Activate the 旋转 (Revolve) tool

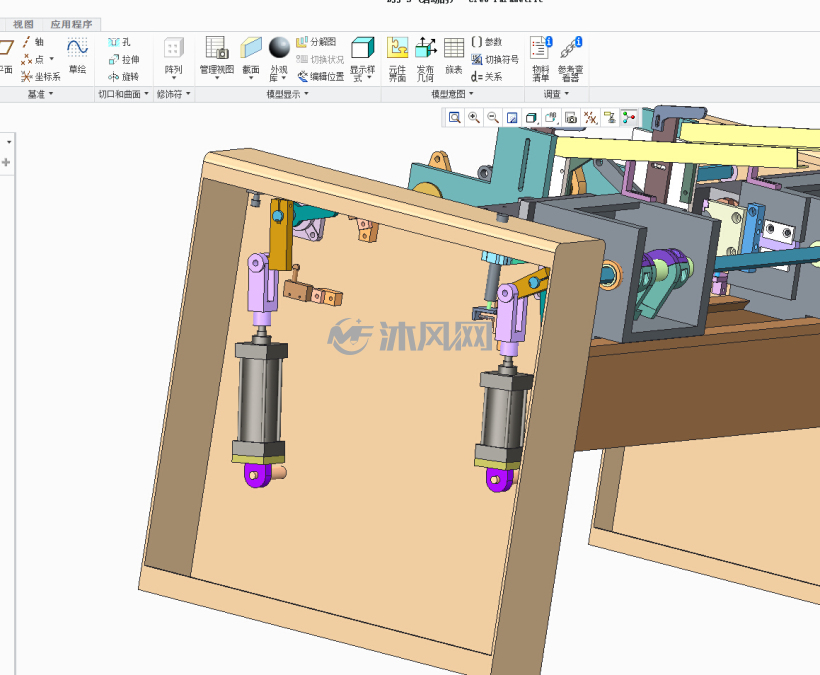(x=123, y=77)
